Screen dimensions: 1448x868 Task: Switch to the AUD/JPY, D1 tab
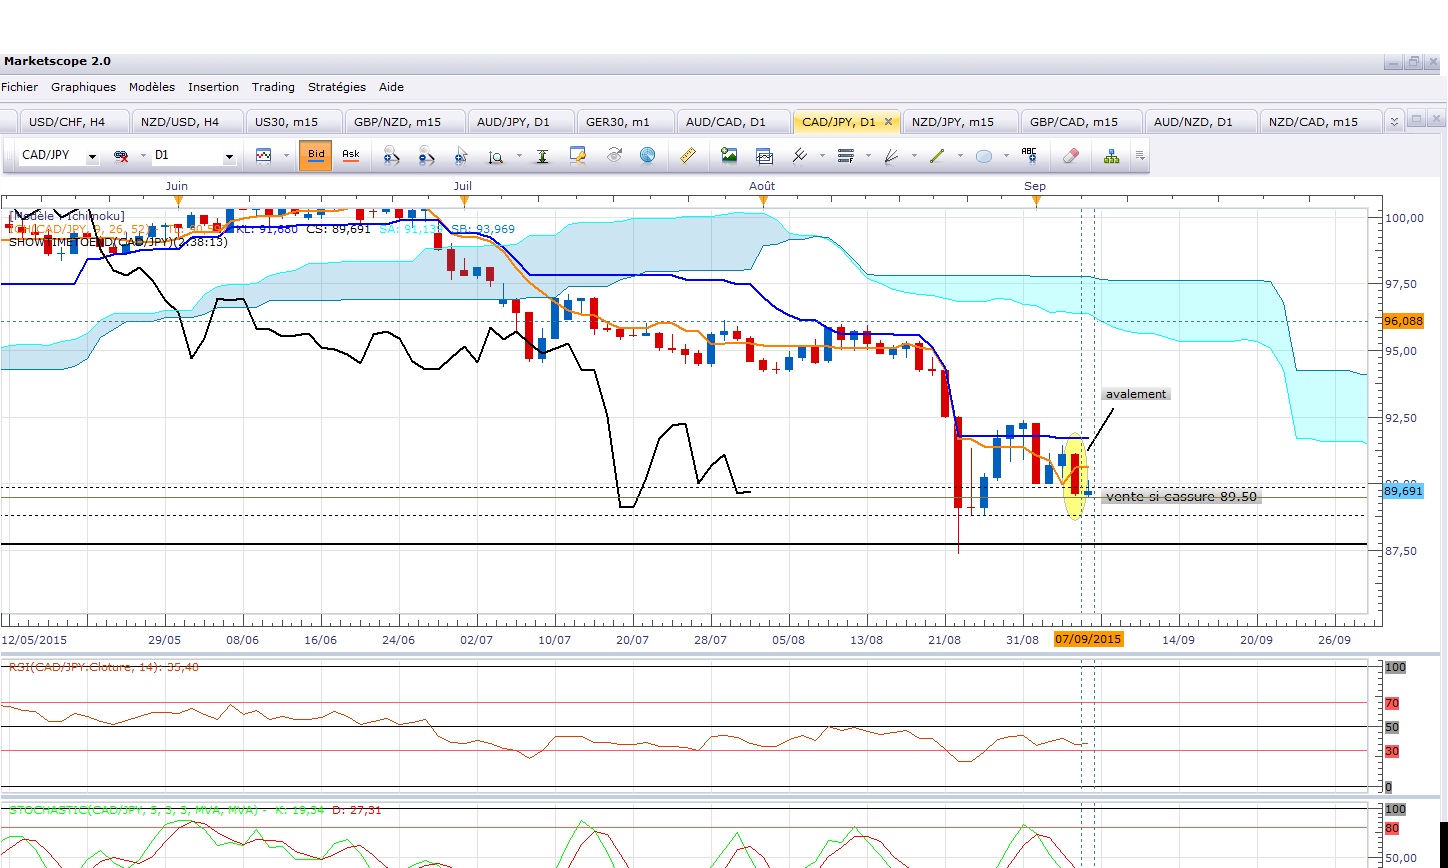(x=520, y=122)
